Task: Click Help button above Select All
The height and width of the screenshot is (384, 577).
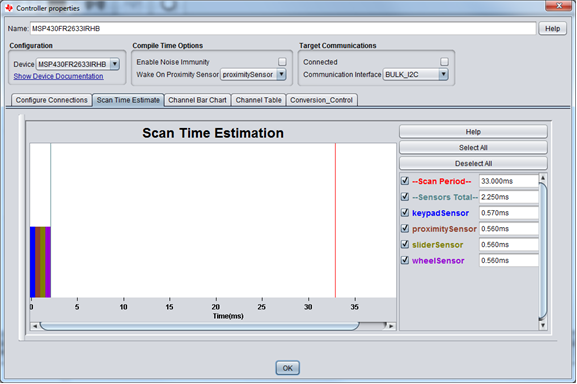Action: [473, 132]
